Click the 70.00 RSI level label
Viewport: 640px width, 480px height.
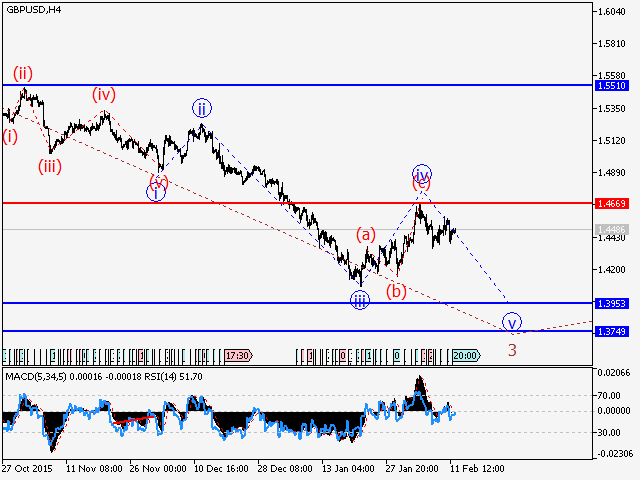[609, 396]
